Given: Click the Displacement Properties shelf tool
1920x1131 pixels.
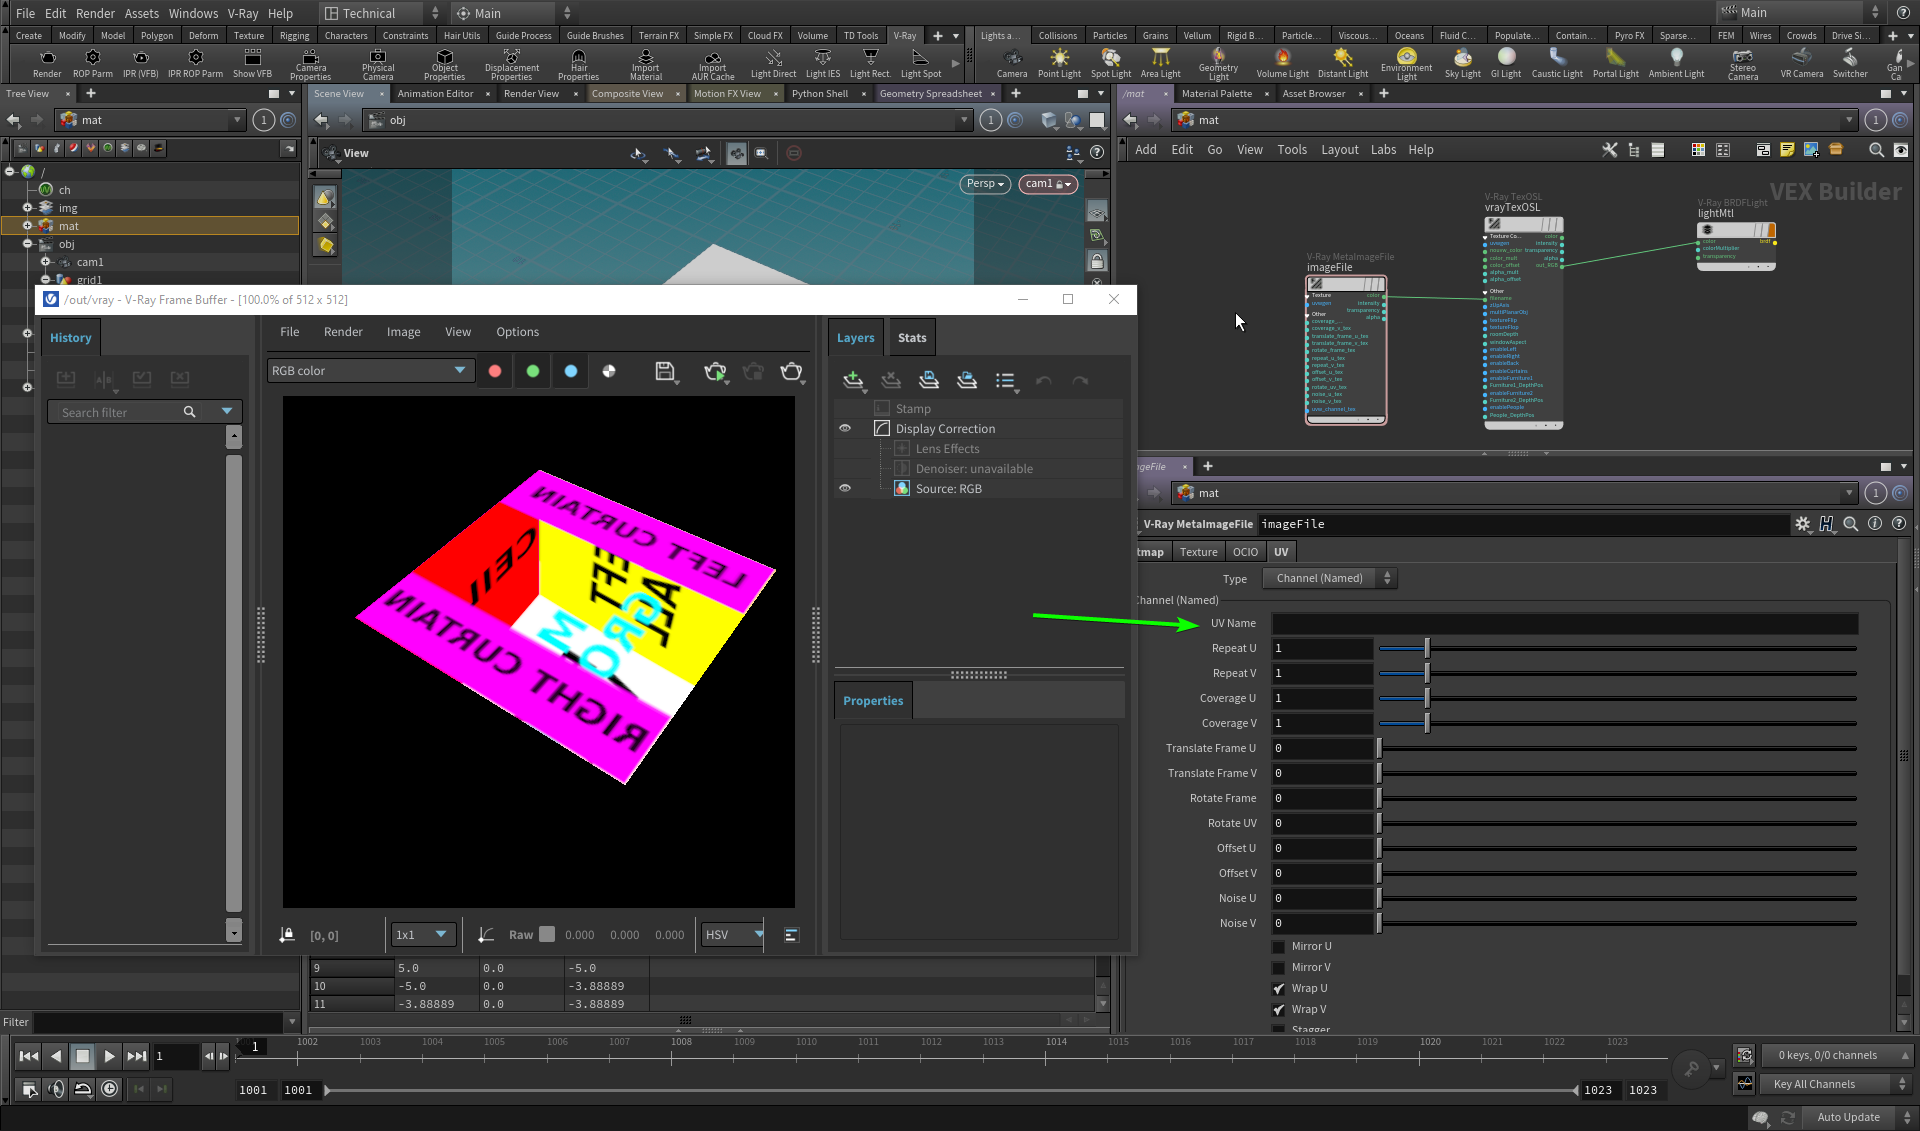Looking at the screenshot, I should point(512,64).
